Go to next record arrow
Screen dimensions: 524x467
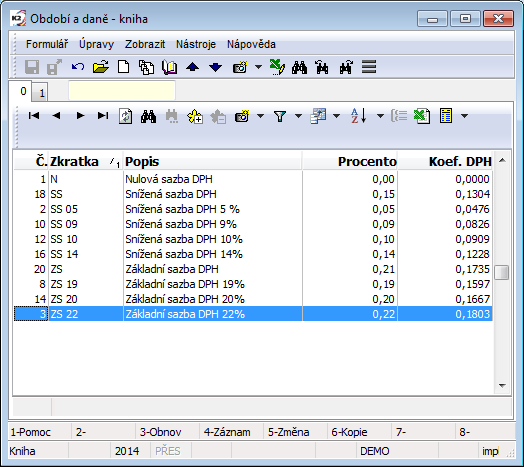(x=80, y=116)
